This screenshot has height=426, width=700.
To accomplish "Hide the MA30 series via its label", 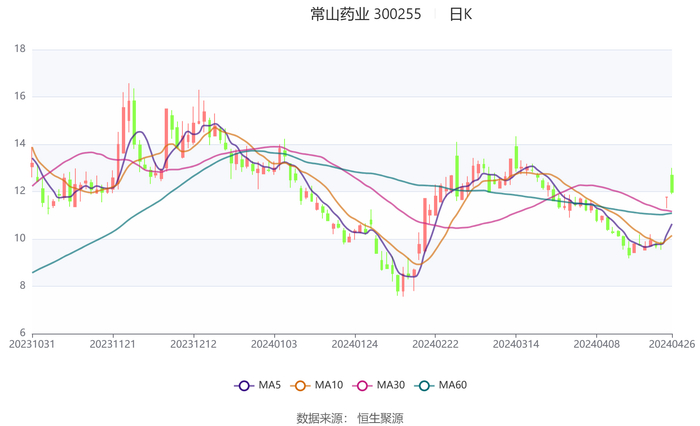I will pyautogui.click(x=391, y=386).
